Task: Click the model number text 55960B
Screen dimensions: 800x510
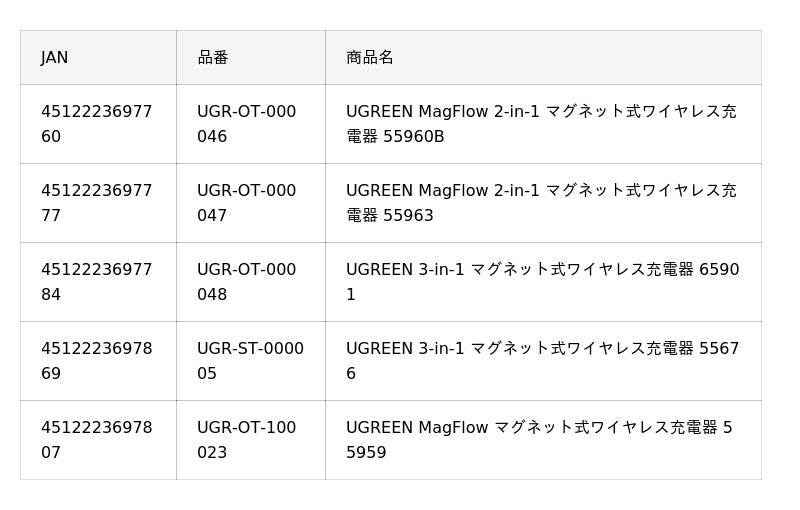Action: point(414,137)
